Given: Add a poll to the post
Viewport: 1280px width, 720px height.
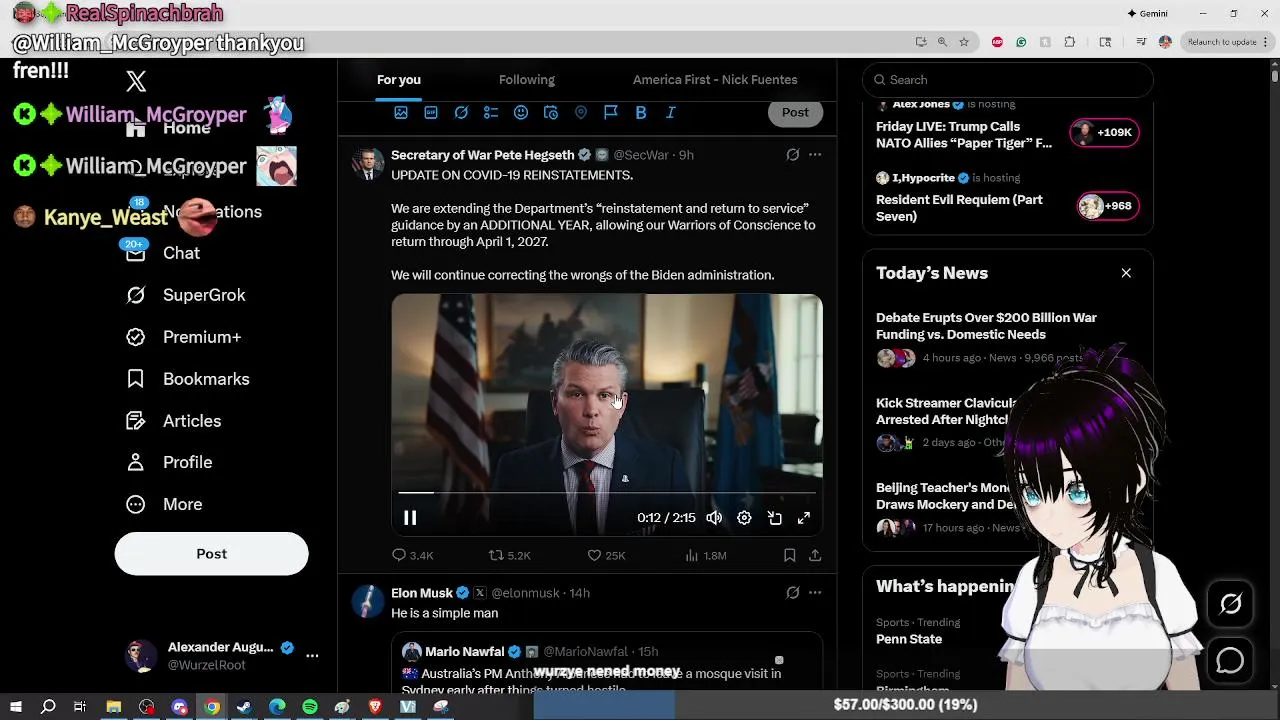Looking at the screenshot, I should [x=491, y=113].
